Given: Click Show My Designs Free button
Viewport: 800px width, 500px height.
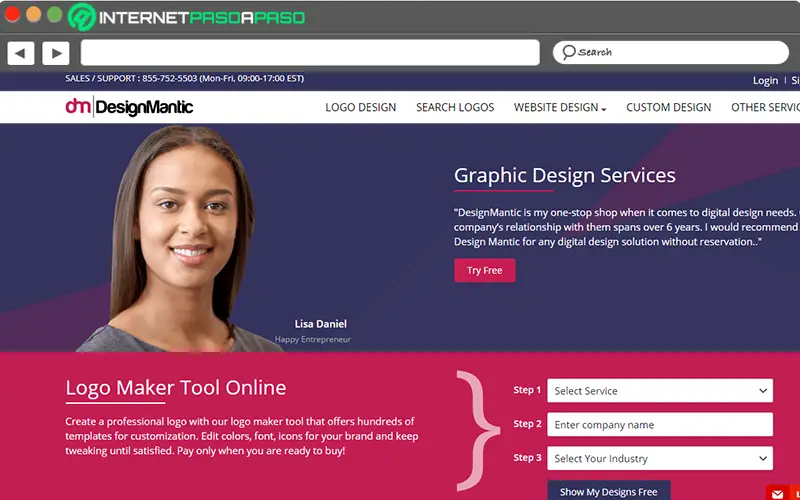Looking at the screenshot, I should [609, 491].
